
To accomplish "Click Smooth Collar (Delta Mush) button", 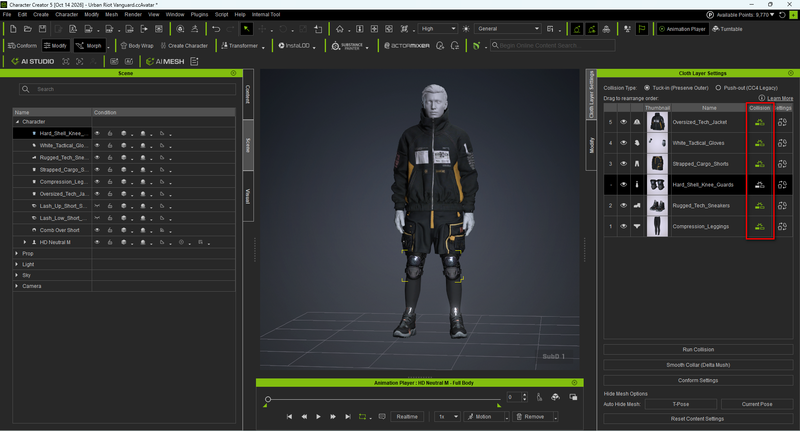I will pyautogui.click(x=698, y=365).
